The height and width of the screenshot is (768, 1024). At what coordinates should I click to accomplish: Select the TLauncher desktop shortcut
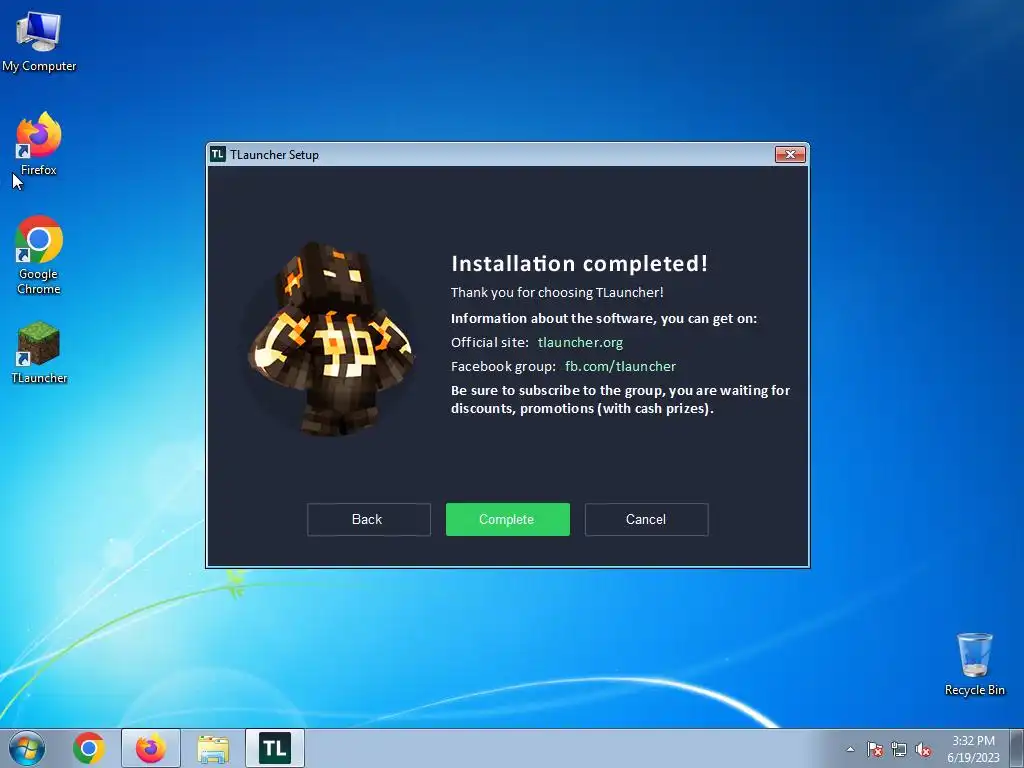39,353
